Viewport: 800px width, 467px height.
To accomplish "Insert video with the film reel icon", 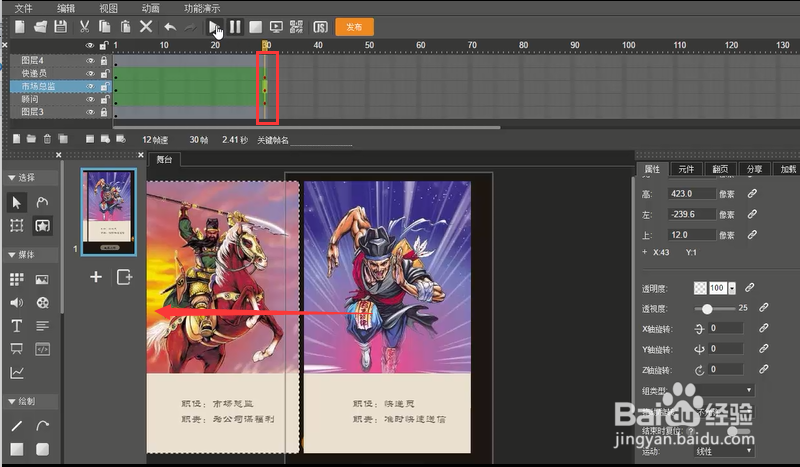I will coord(42,303).
